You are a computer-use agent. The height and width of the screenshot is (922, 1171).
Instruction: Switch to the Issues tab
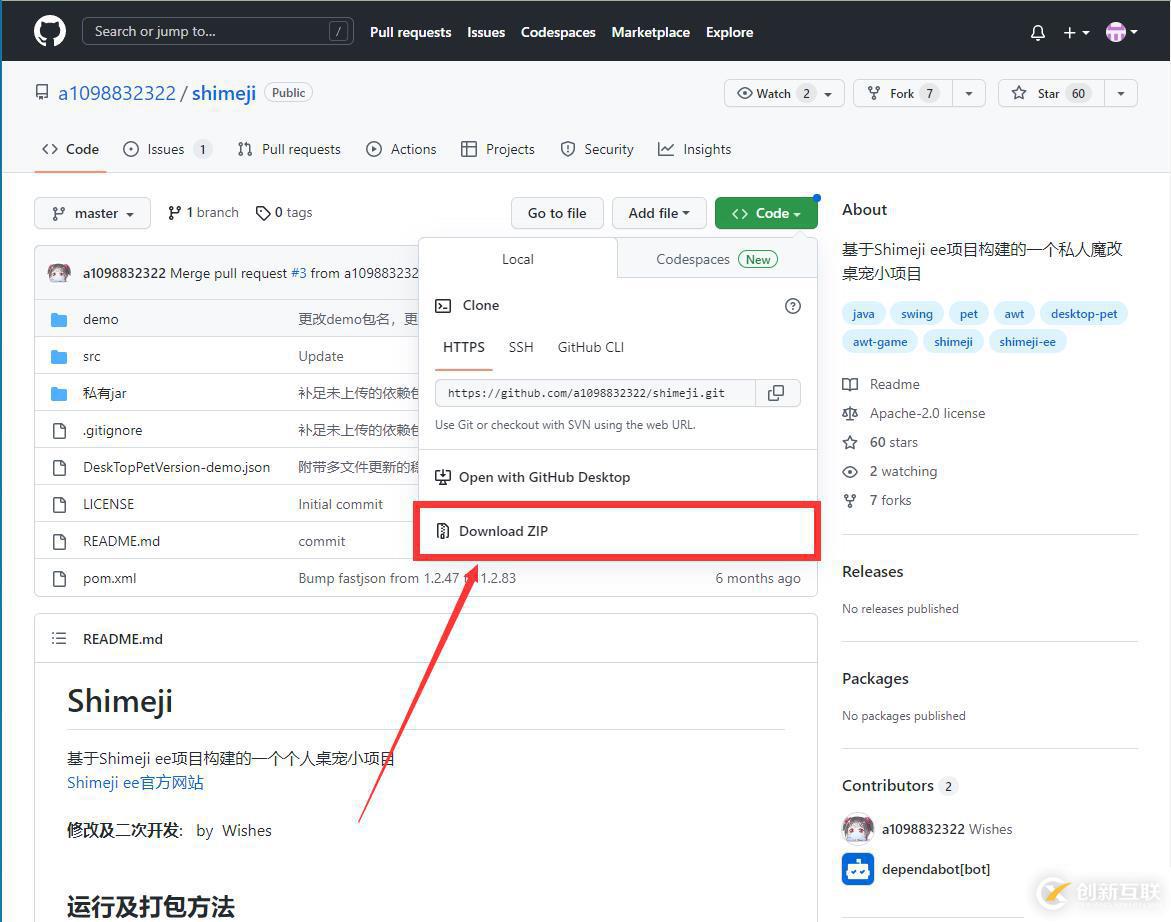pos(167,149)
